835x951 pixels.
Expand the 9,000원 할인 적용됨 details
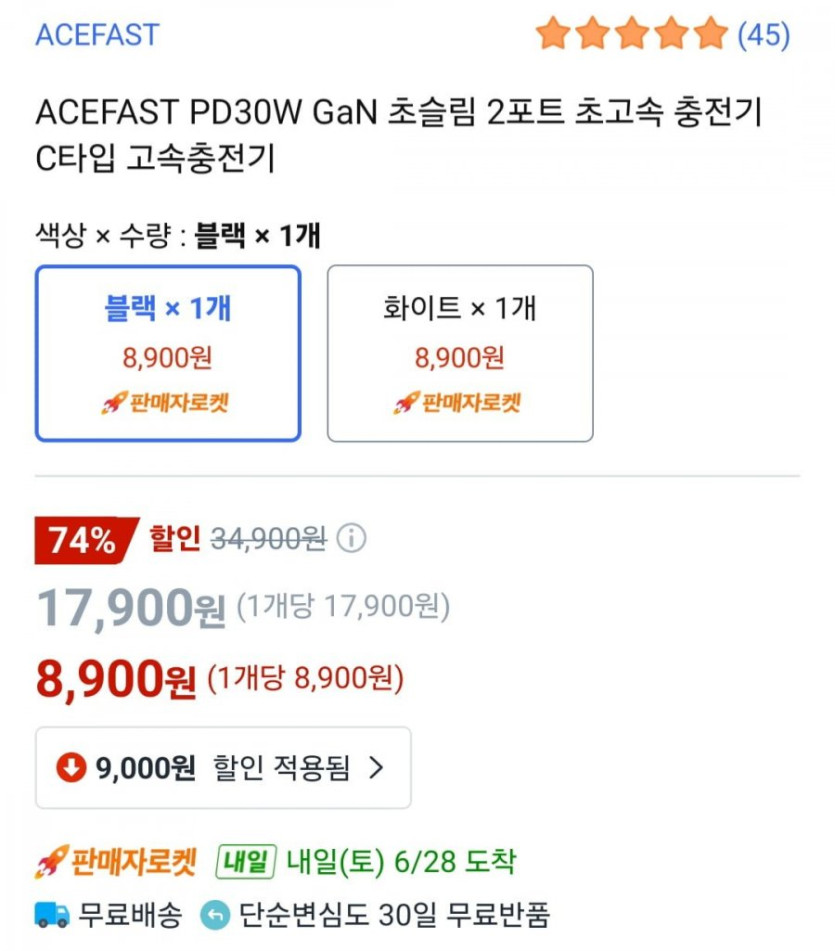click(223, 767)
